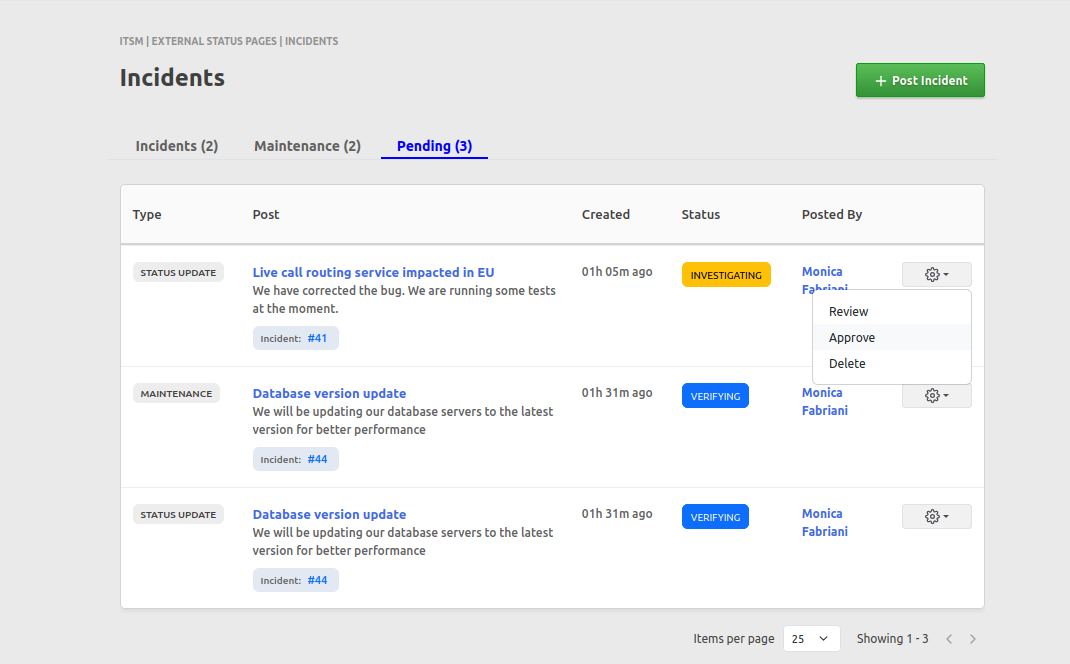The height and width of the screenshot is (664, 1070).
Task: Select the Pending (3) tab
Action: tap(434, 146)
